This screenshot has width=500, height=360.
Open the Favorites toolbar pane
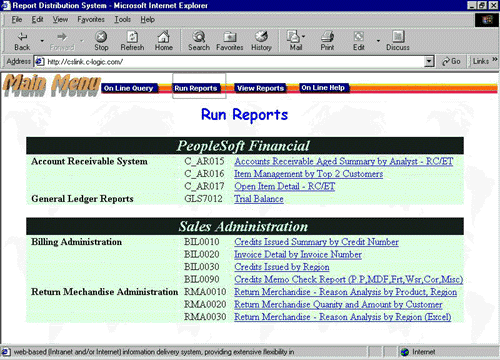pos(230,41)
